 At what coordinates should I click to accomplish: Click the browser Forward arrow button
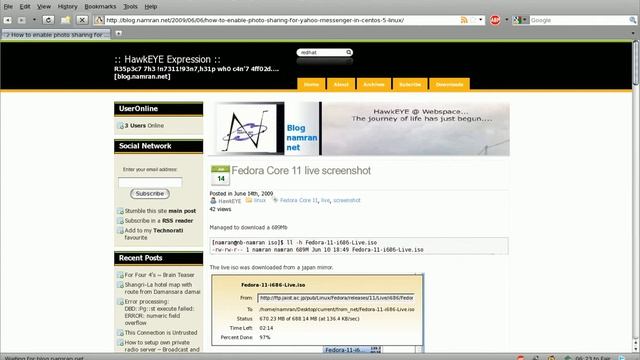coord(22,20)
